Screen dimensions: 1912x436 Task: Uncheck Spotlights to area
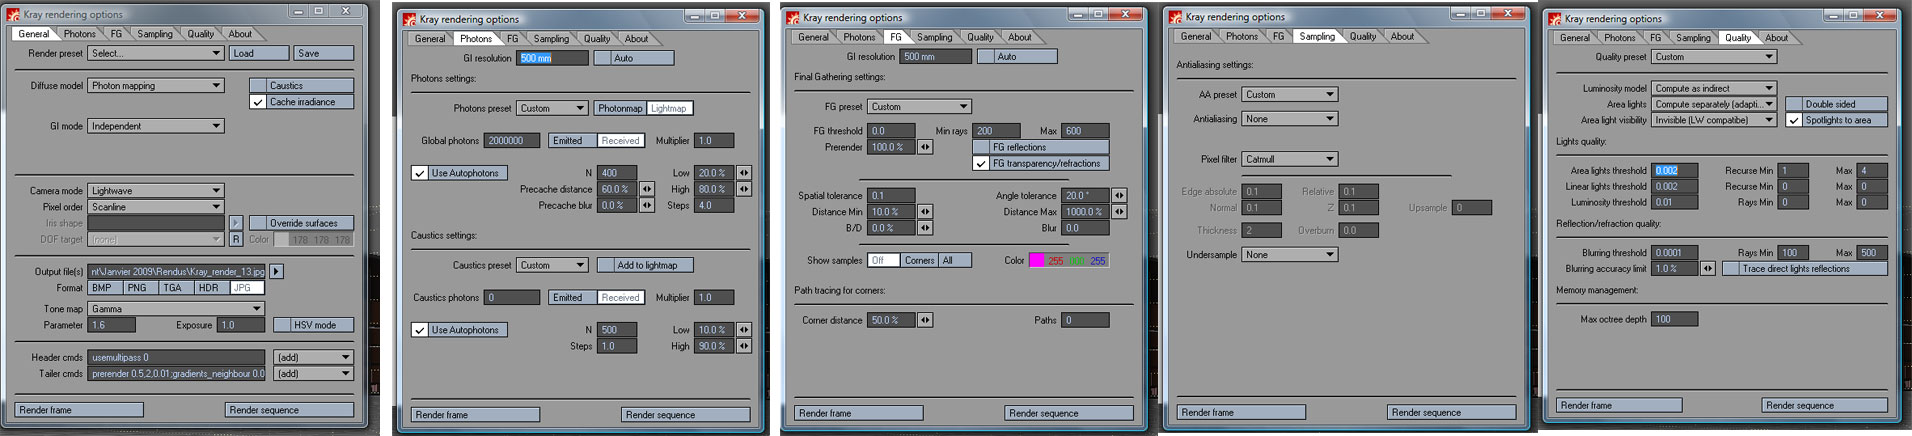click(1794, 120)
